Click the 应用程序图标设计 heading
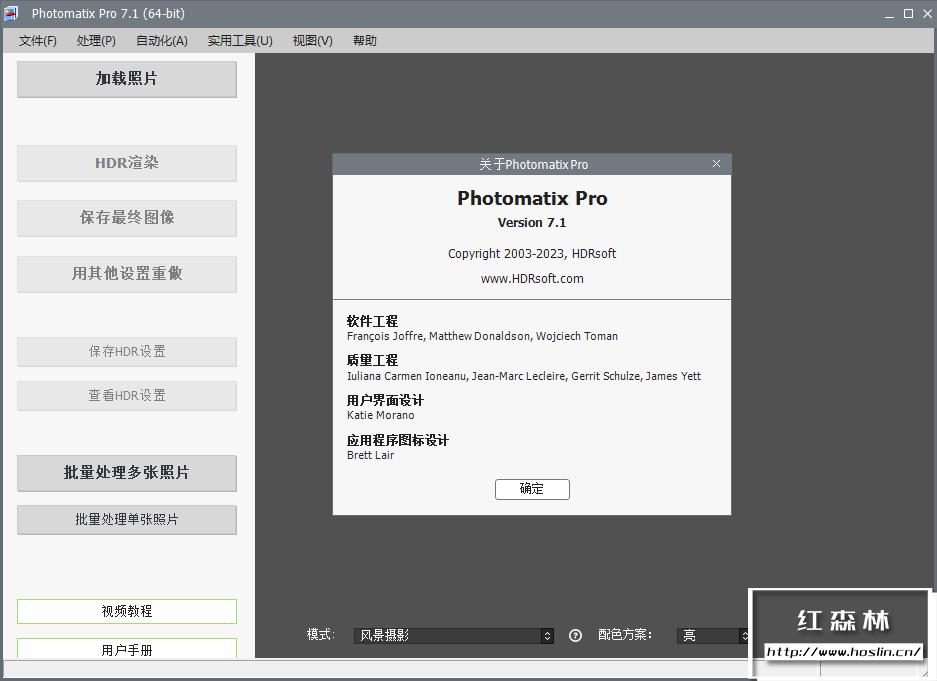The width and height of the screenshot is (937, 681). (398, 440)
